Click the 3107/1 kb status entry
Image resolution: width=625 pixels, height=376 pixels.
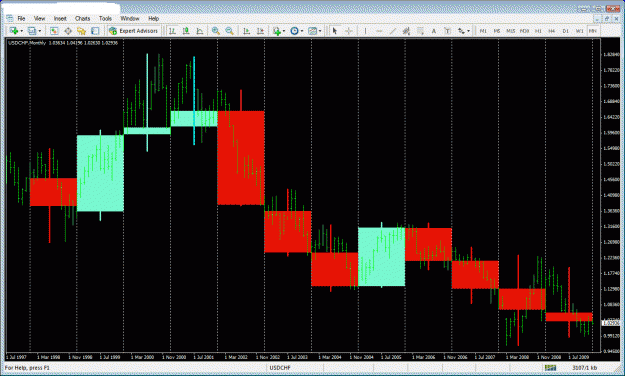click(x=584, y=368)
